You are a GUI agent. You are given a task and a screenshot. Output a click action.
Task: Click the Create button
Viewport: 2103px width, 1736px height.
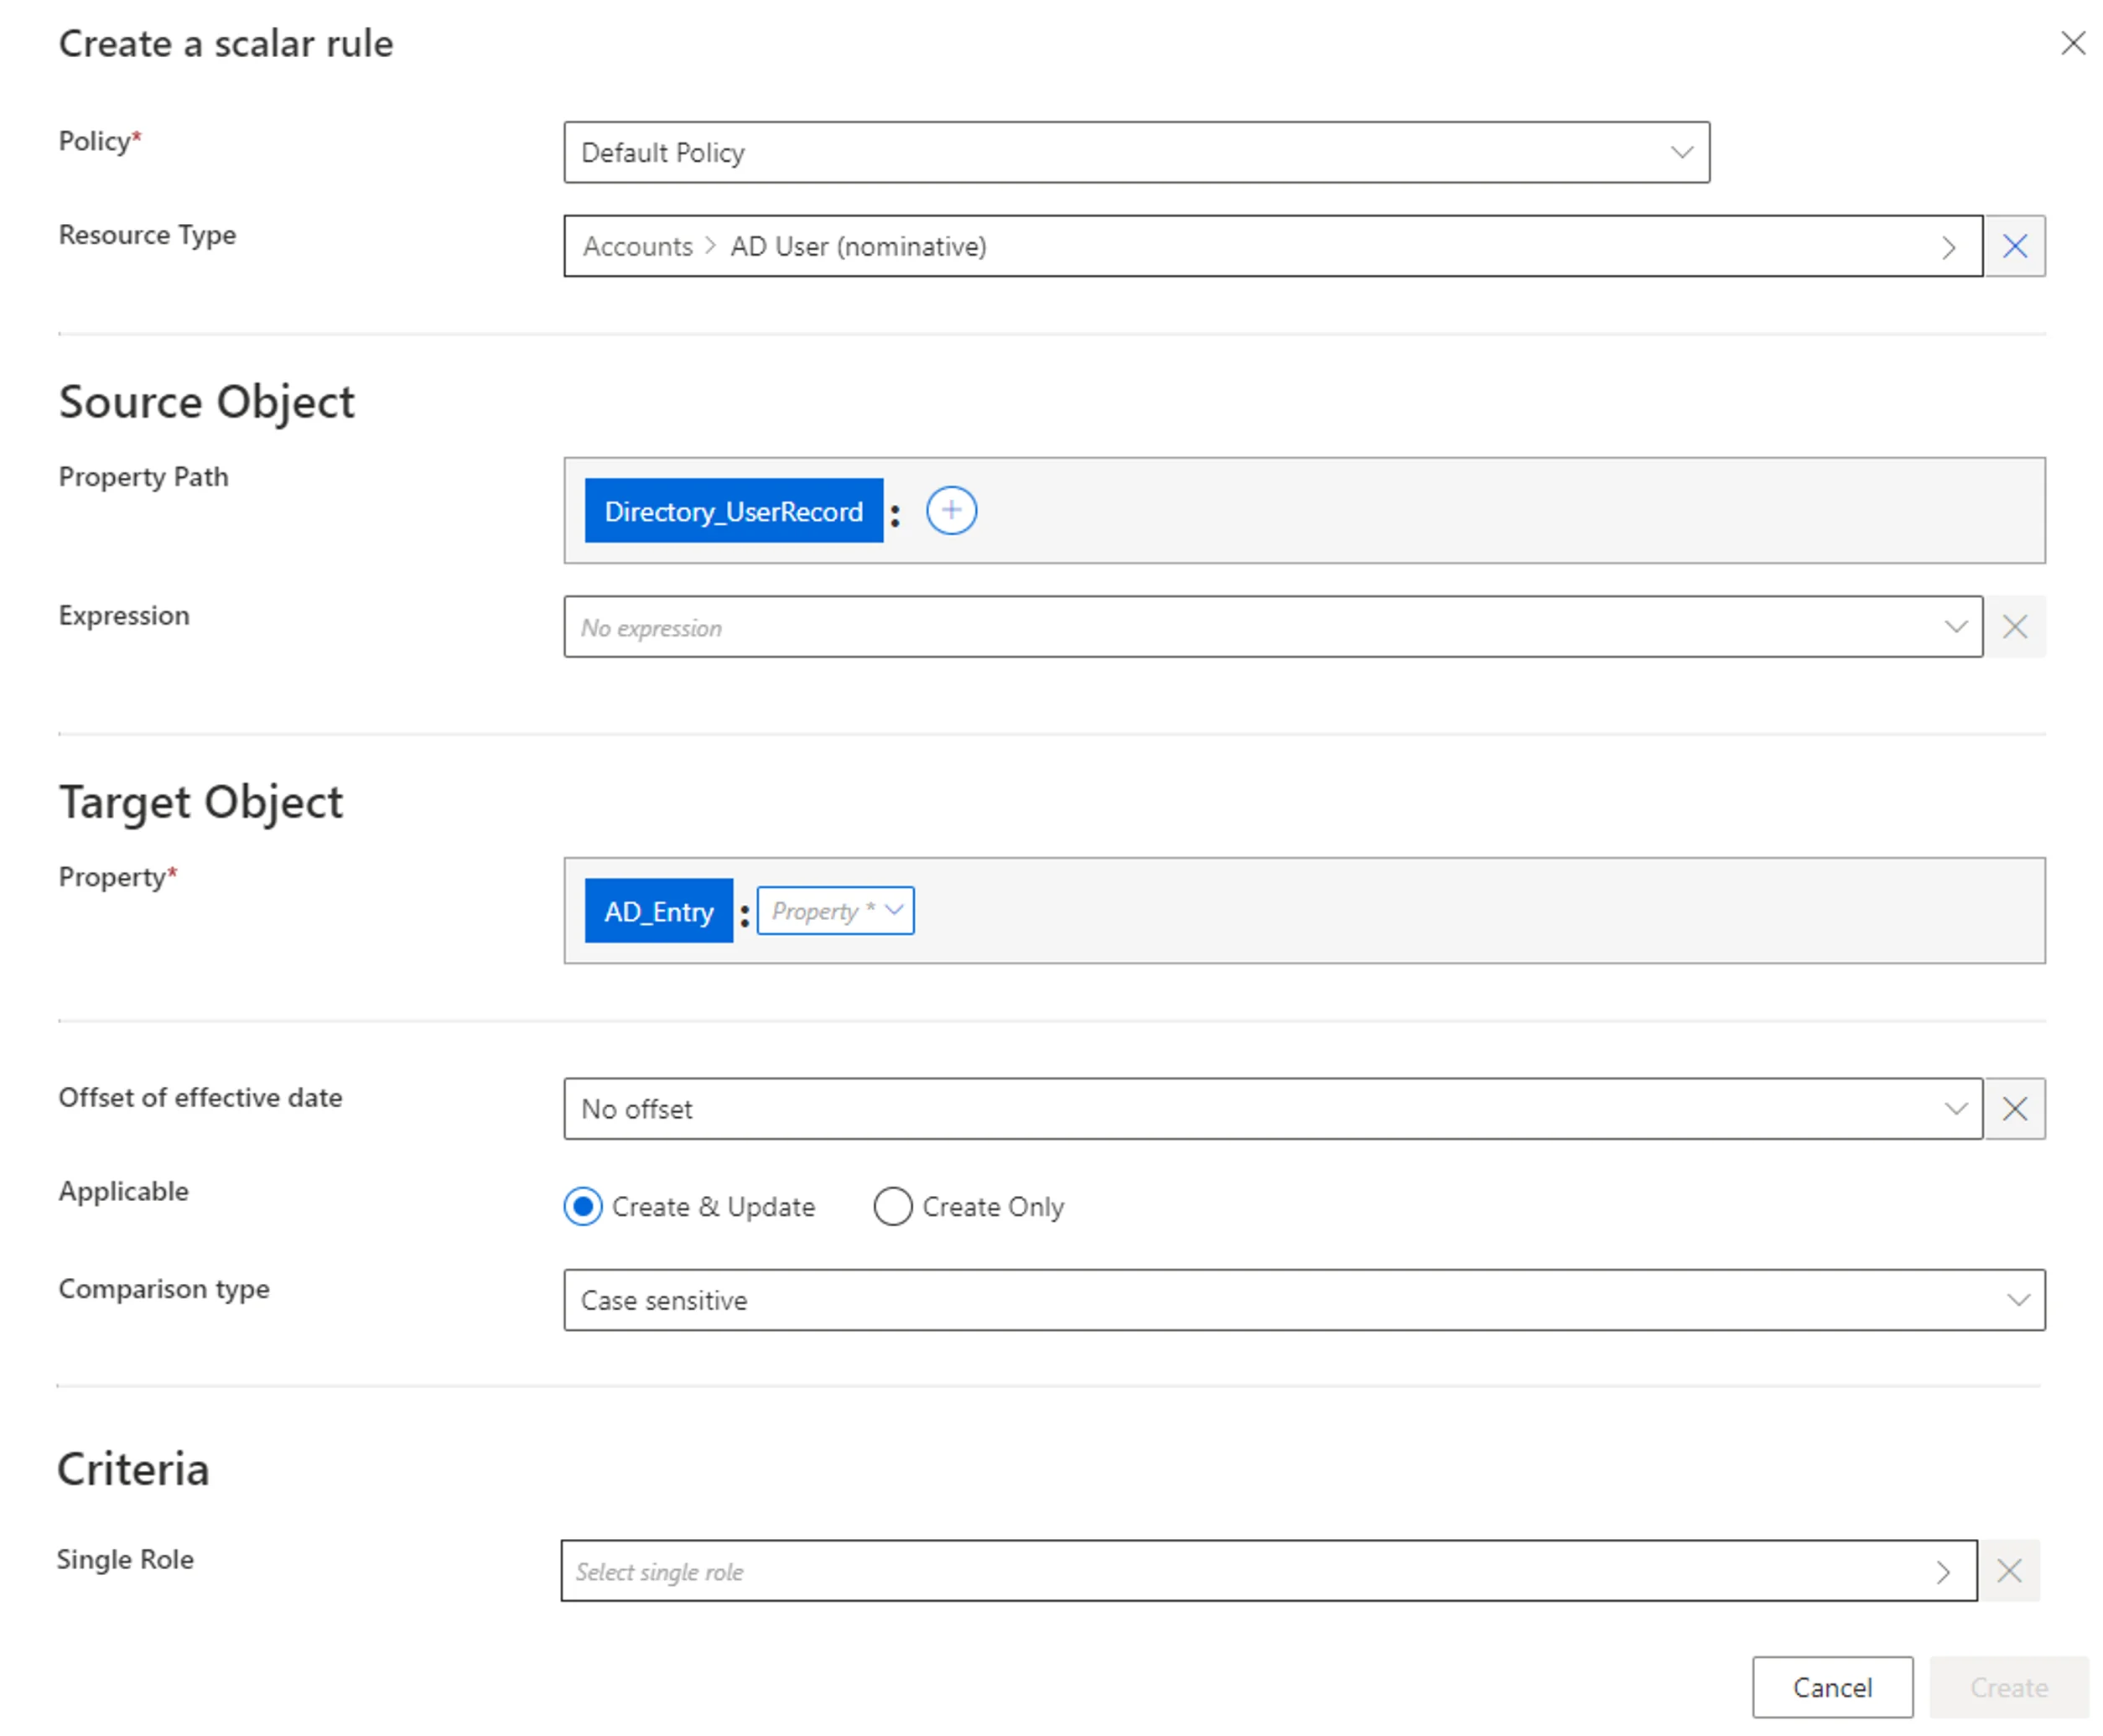pos(2008,1687)
